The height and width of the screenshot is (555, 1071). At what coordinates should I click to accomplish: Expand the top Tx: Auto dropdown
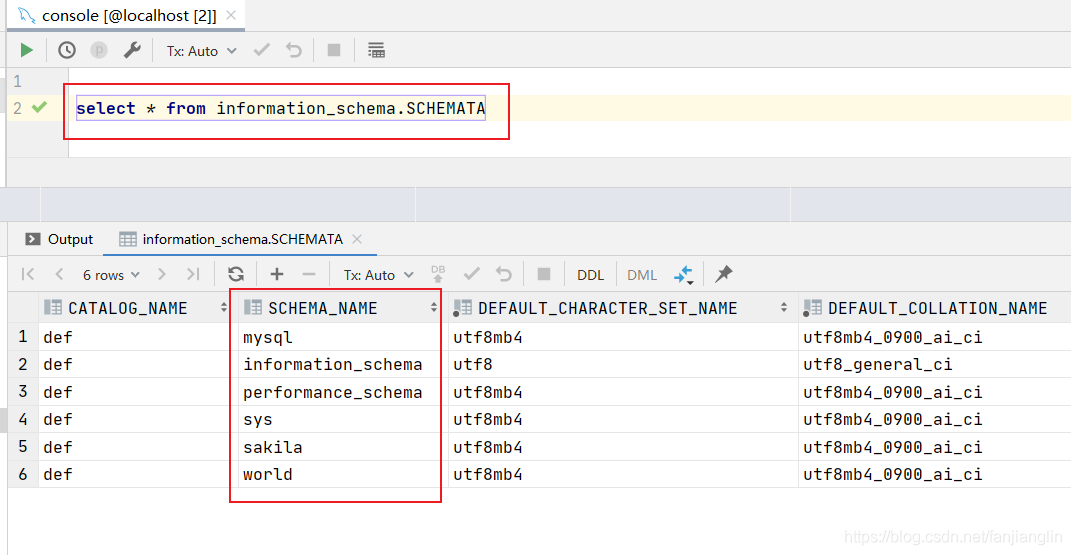click(x=201, y=51)
